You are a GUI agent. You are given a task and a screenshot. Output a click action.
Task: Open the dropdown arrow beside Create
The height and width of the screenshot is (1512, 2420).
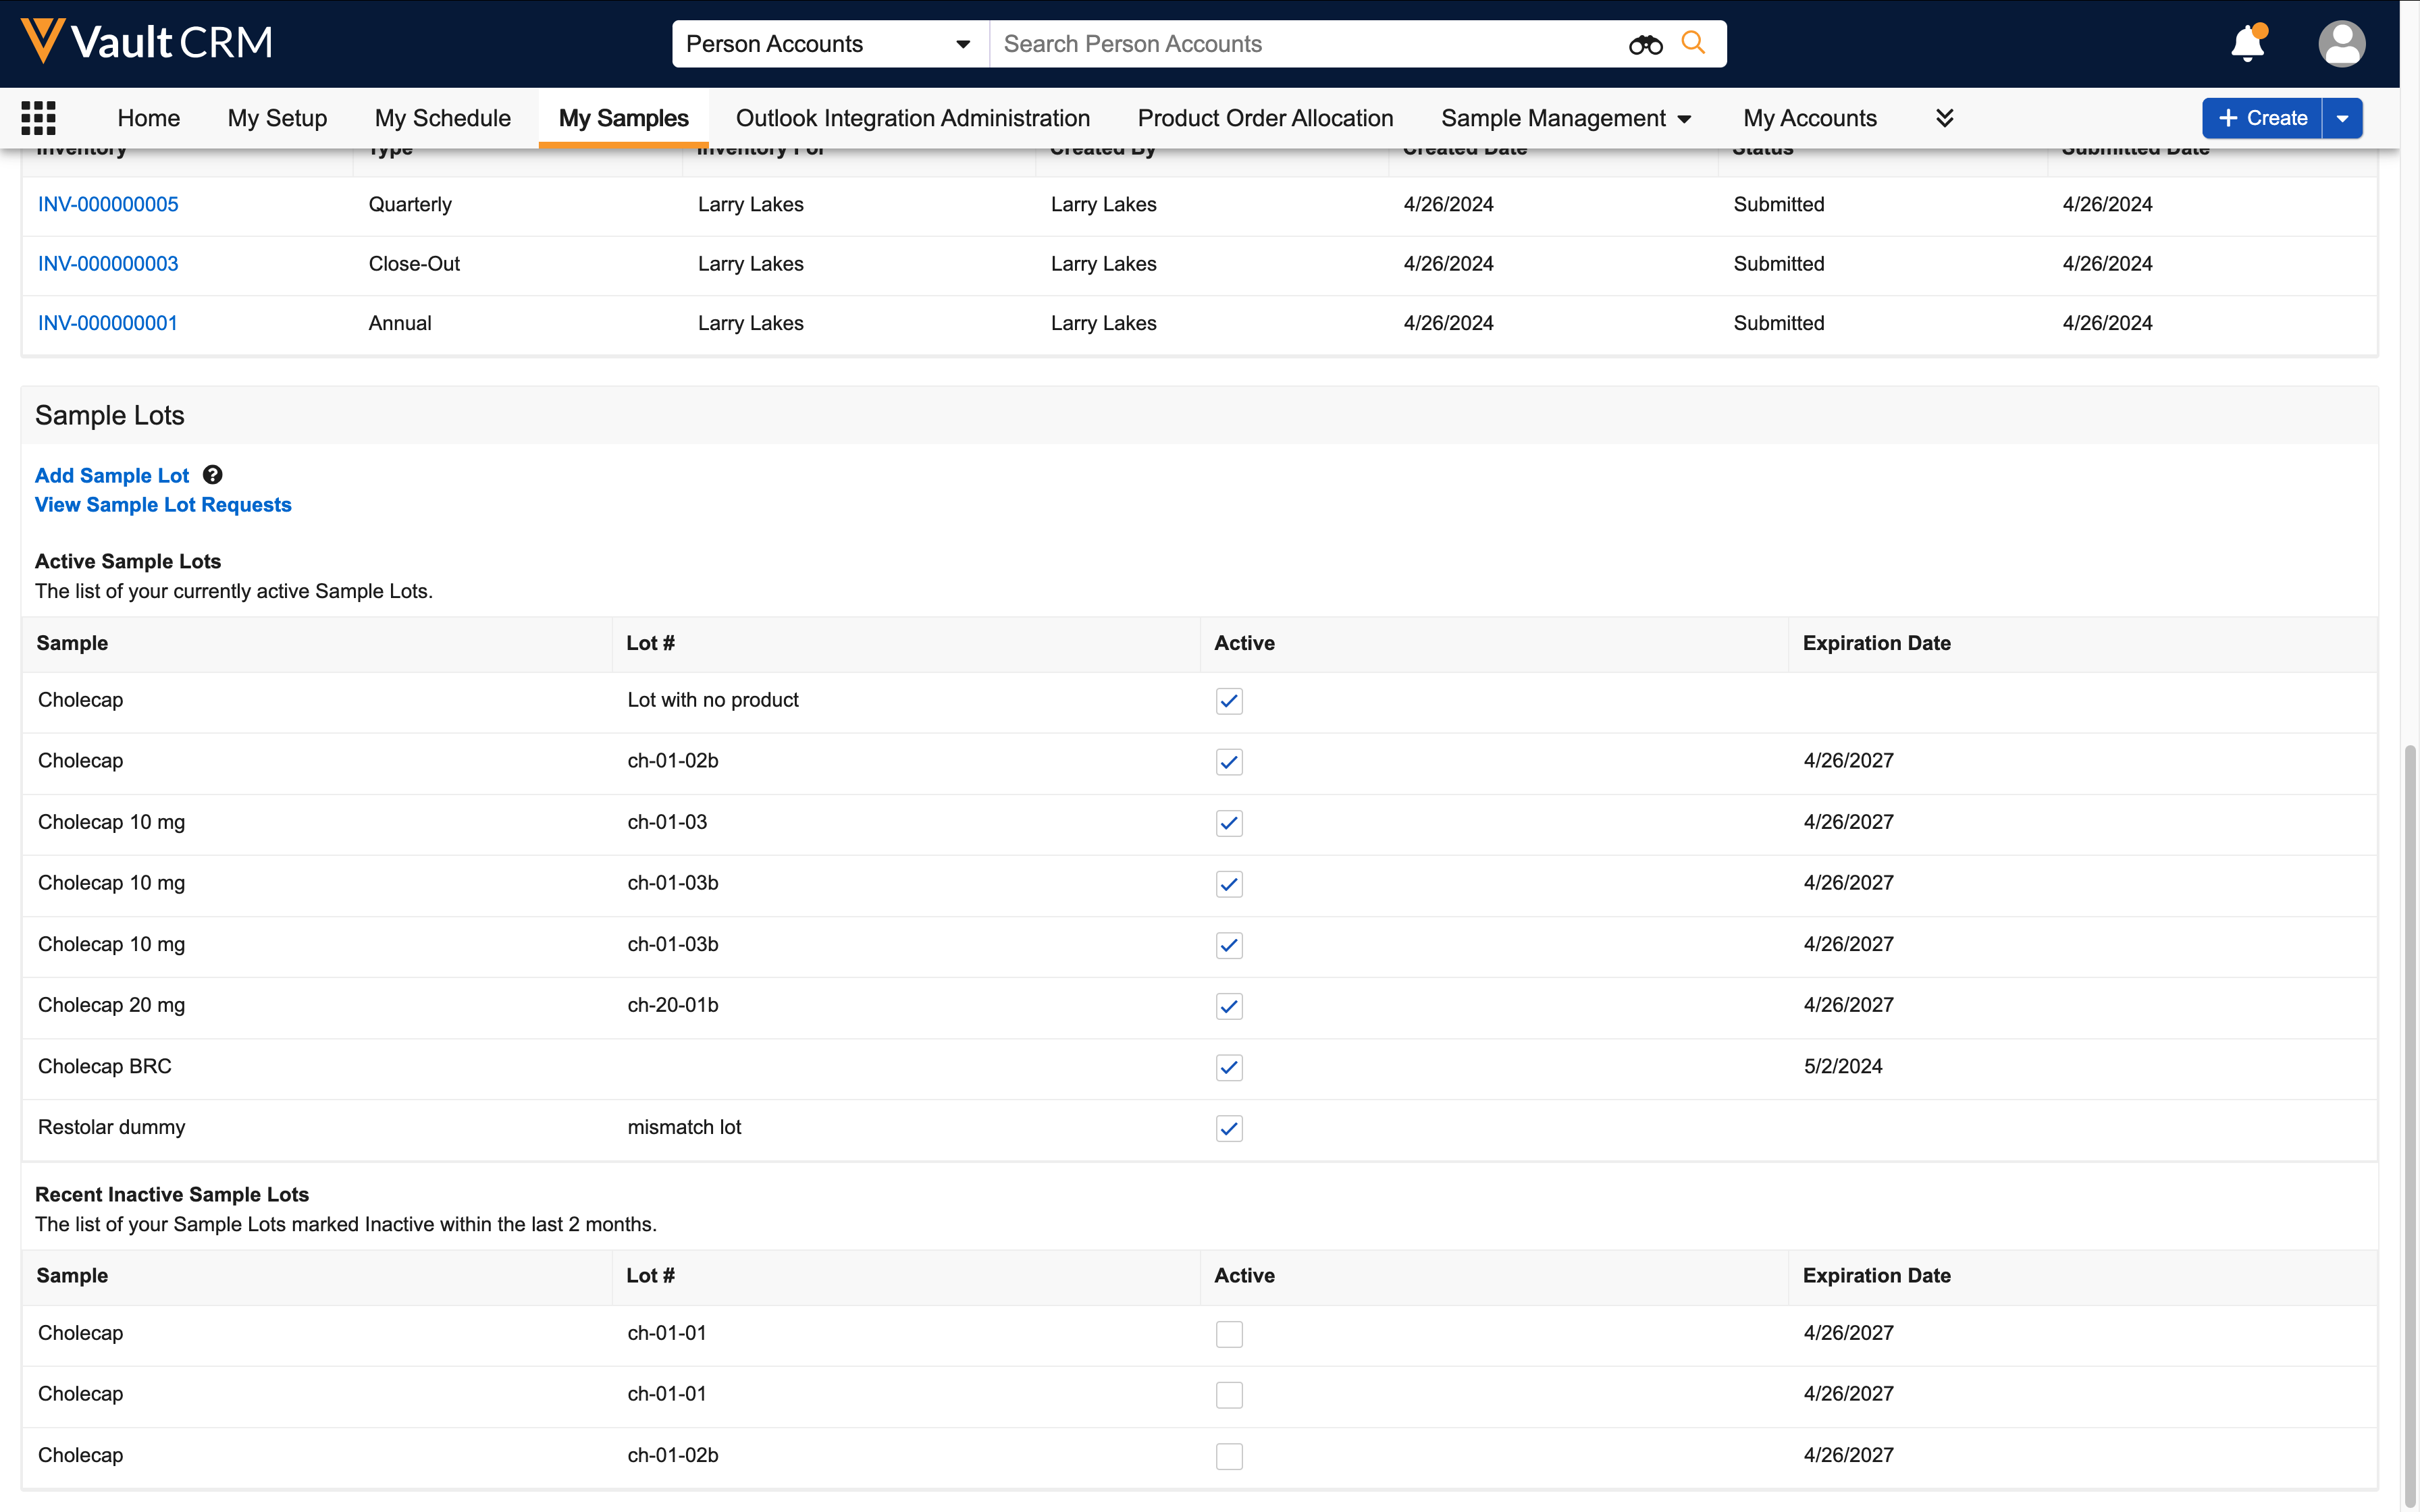[x=2342, y=118]
